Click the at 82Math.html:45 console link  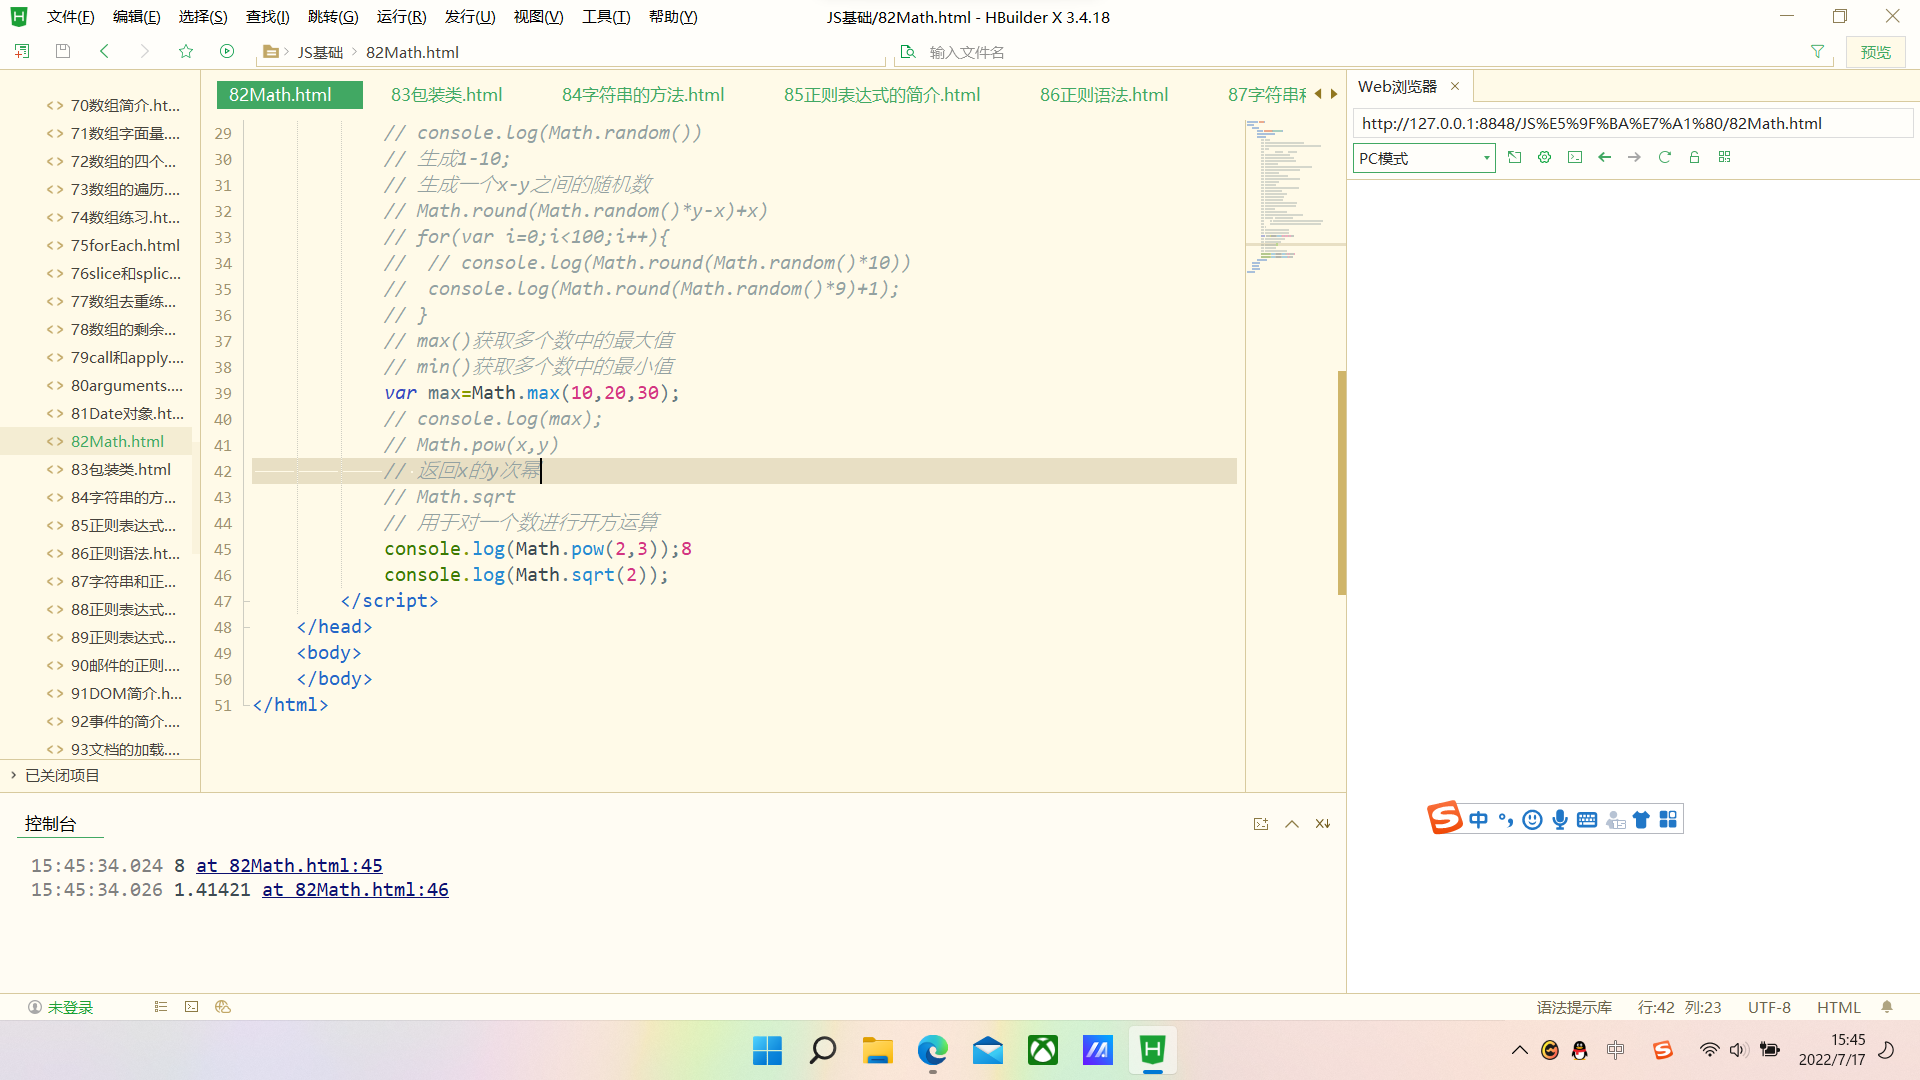pos(289,865)
